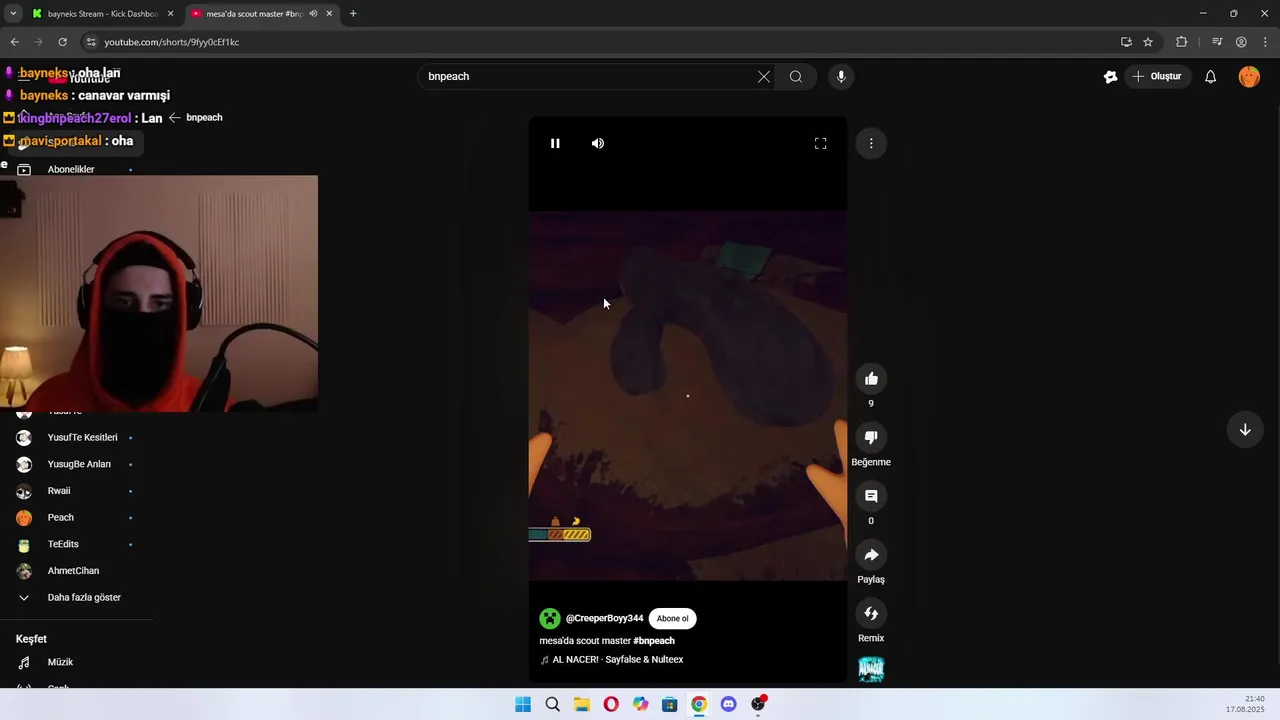This screenshot has height=720, width=1280.
Task: Open the Windows Start menu
Action: 523,704
